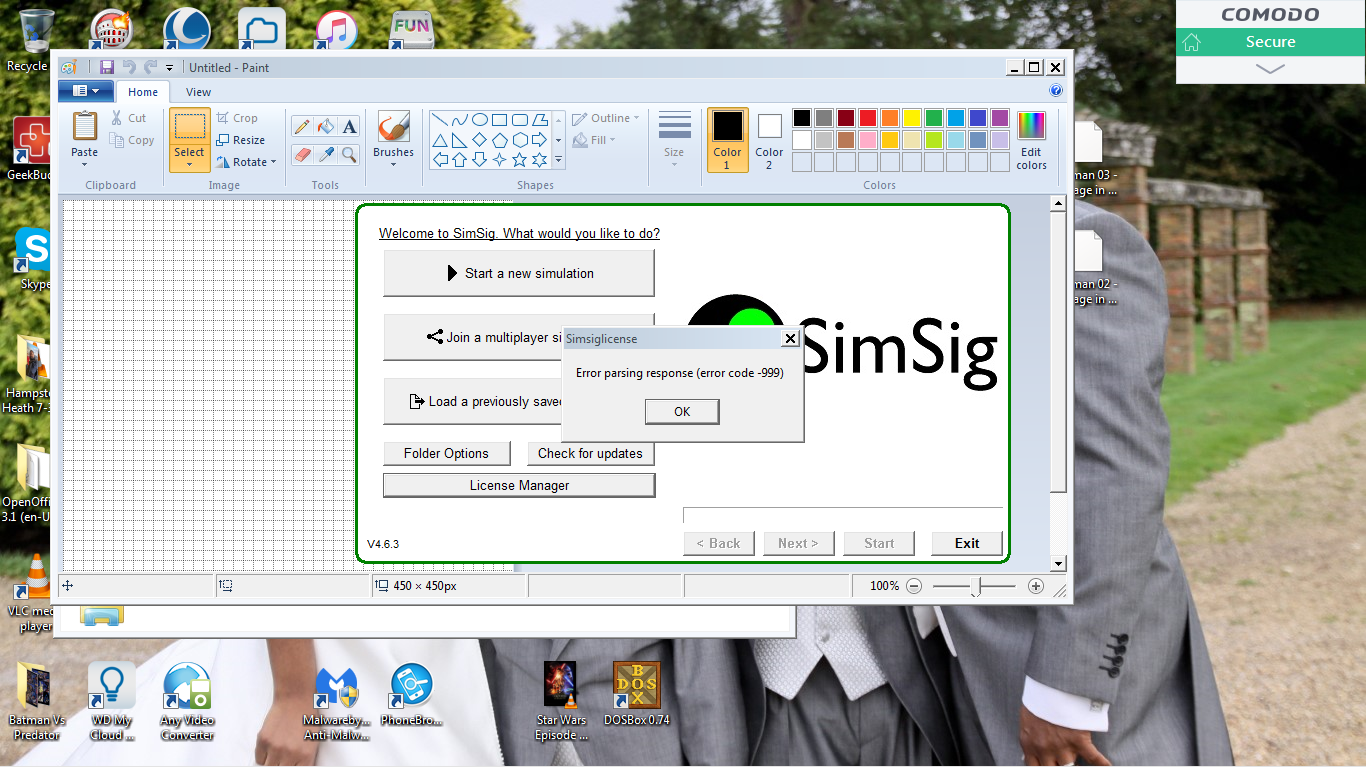Open the Select options dropdown arrow
The width and height of the screenshot is (1366, 768).
(189, 165)
